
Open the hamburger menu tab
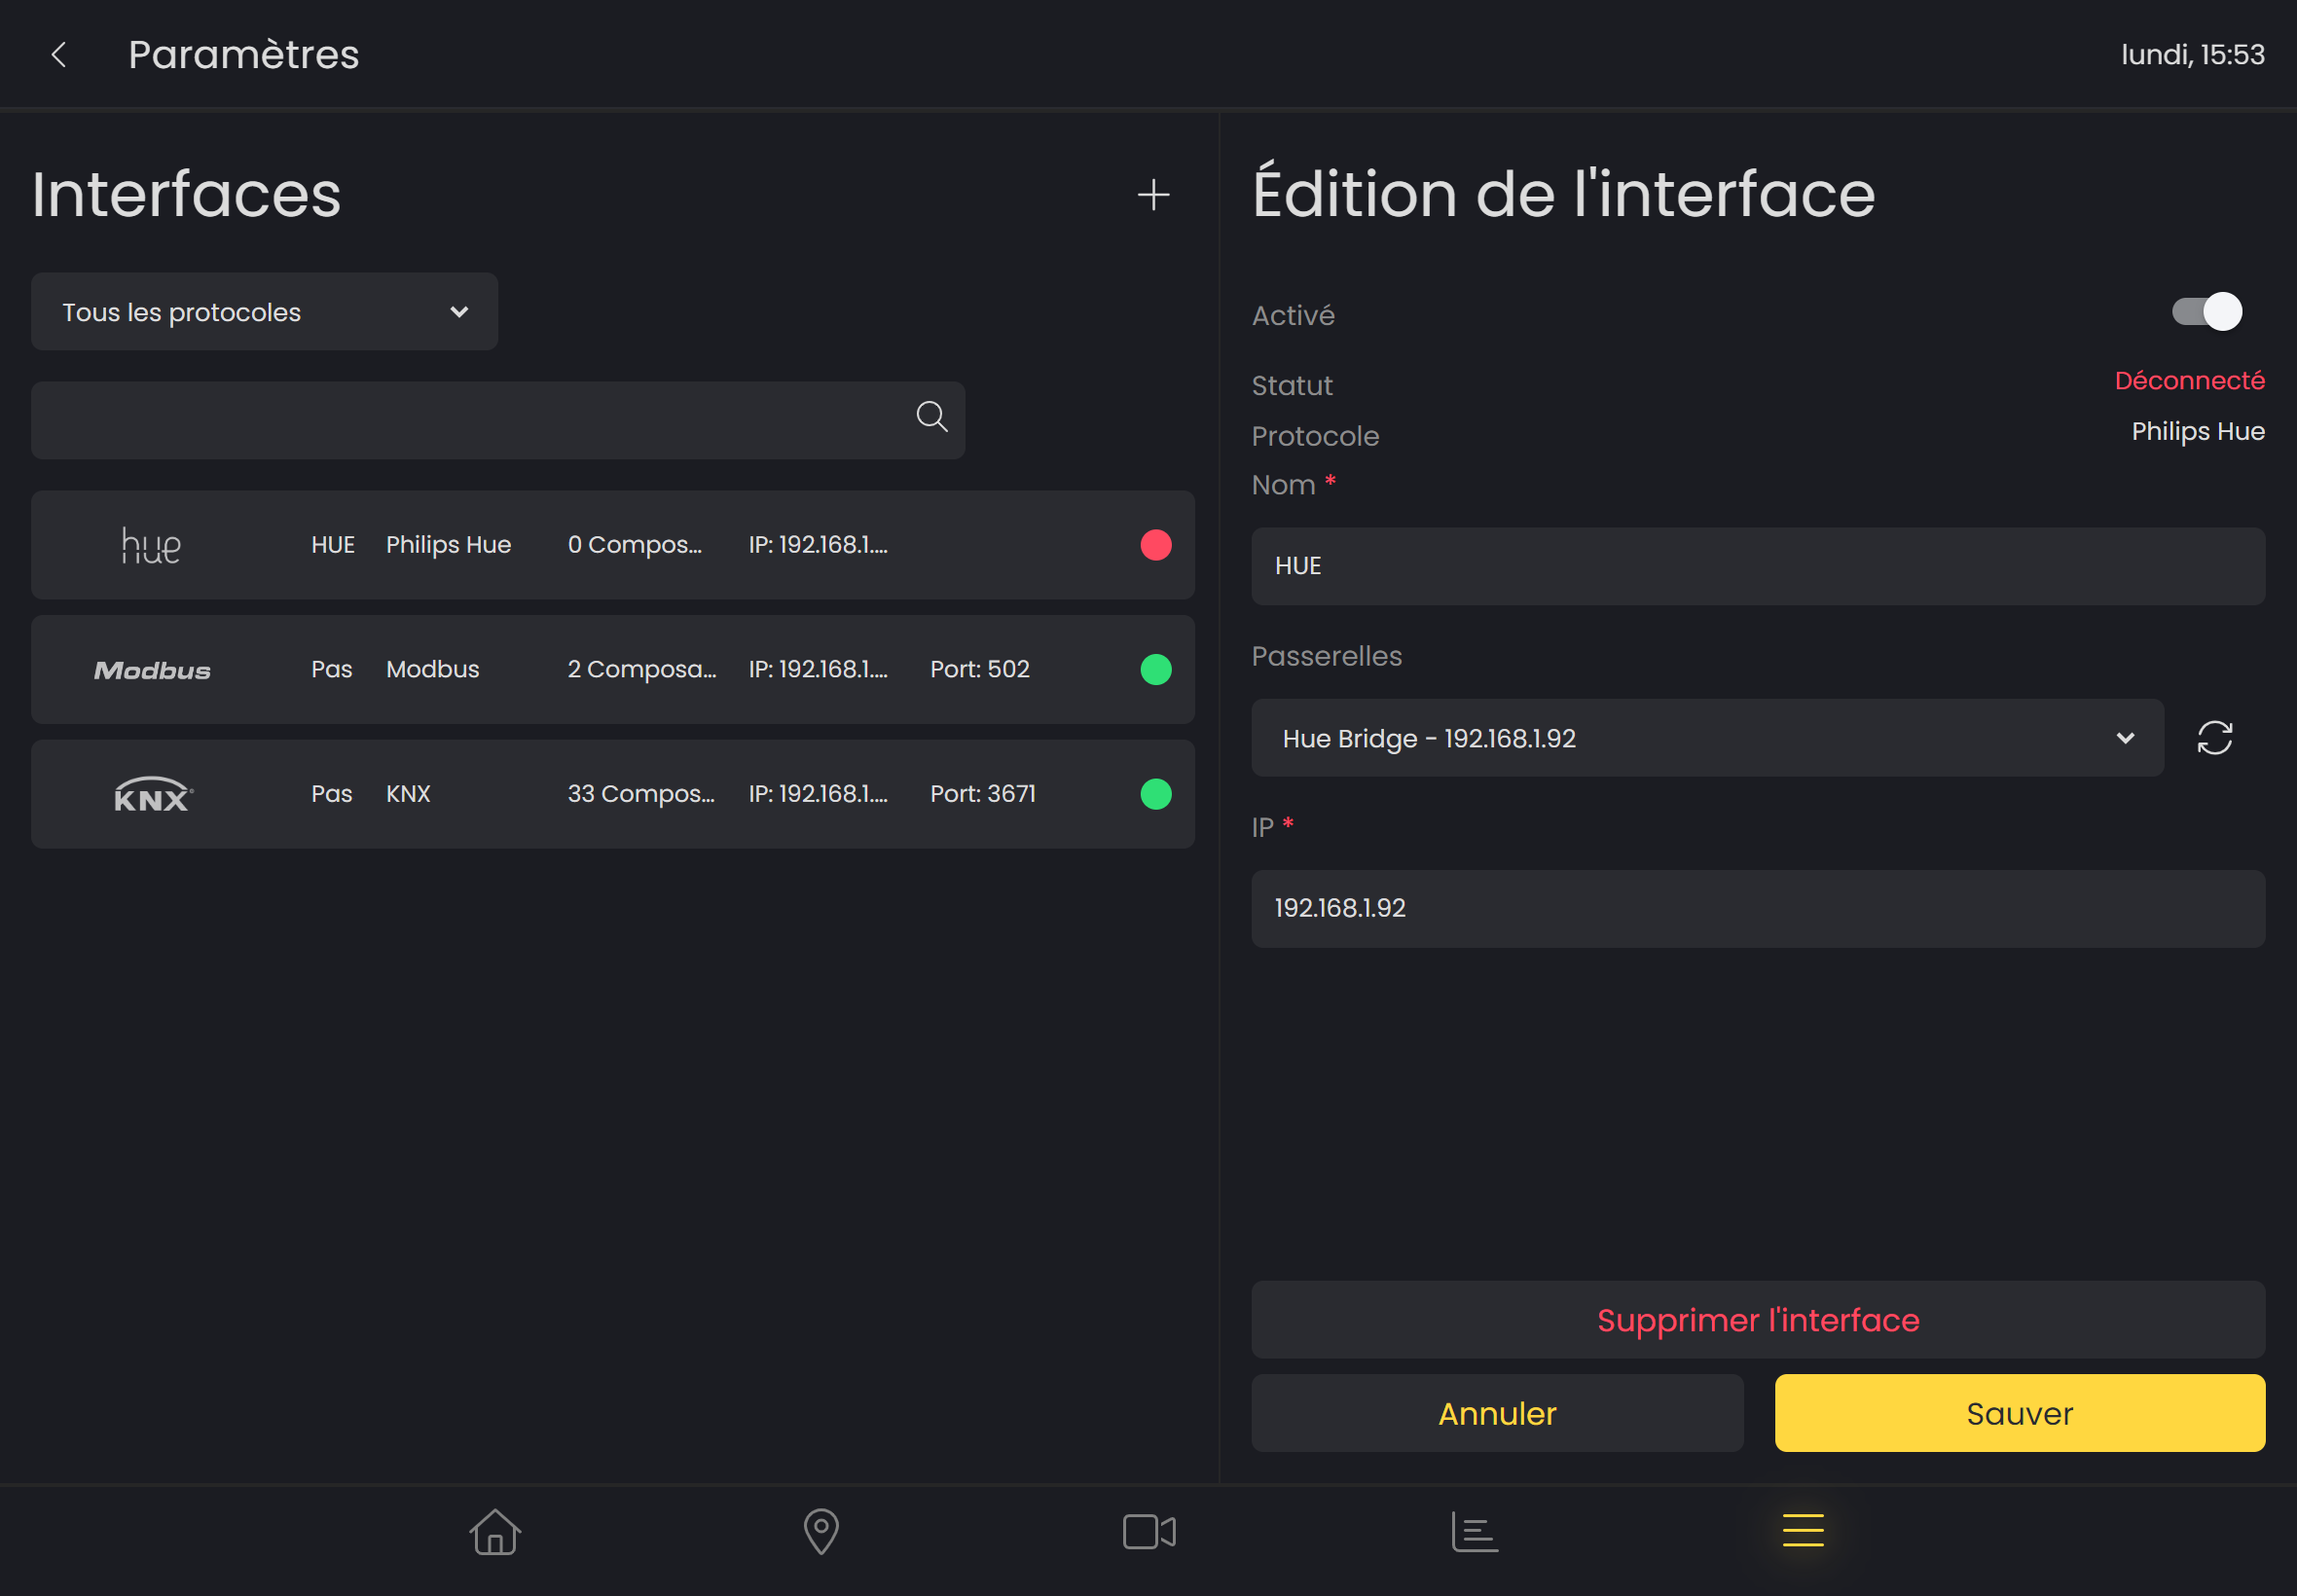click(x=1802, y=1531)
